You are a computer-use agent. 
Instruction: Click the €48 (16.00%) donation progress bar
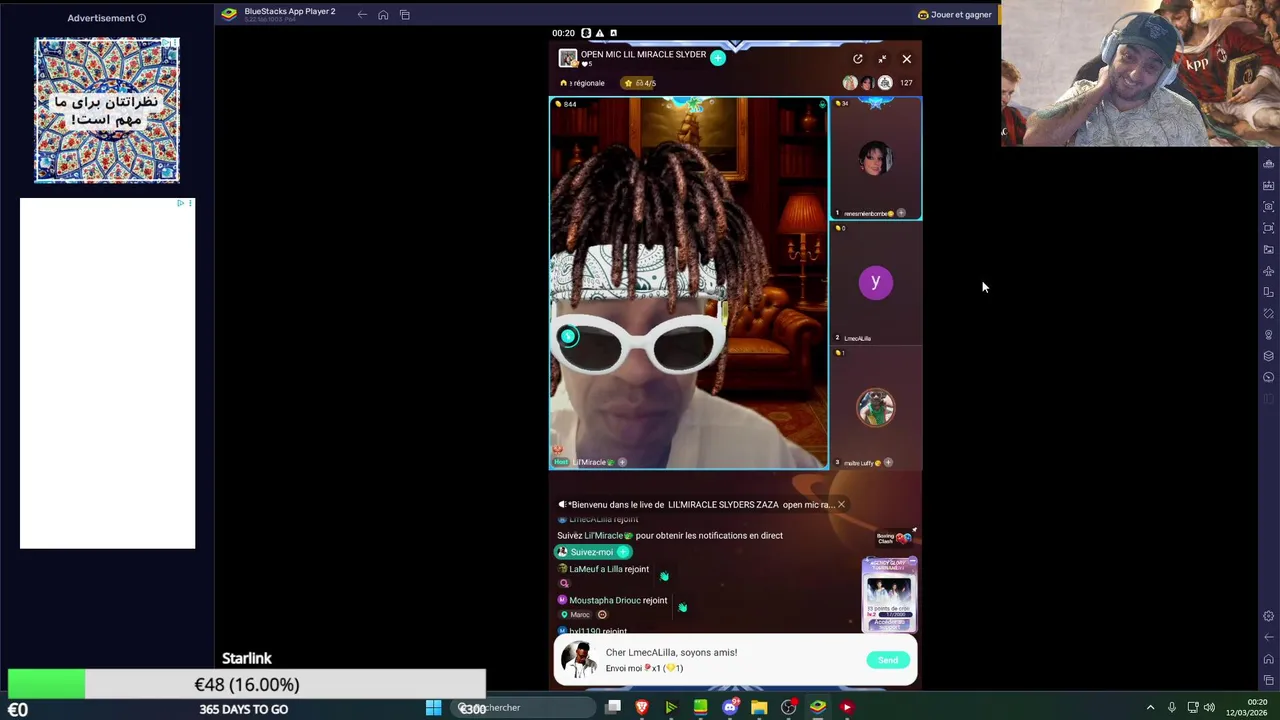point(247,685)
